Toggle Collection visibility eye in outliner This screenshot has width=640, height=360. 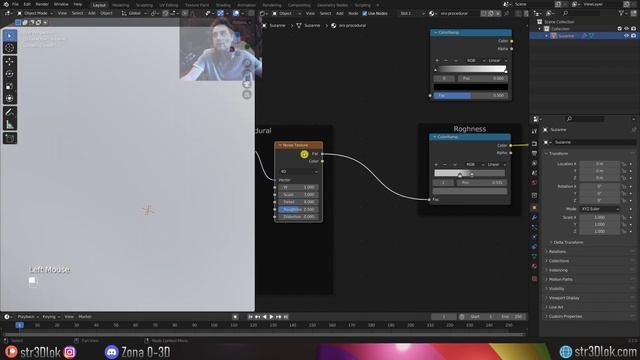coord(626,29)
